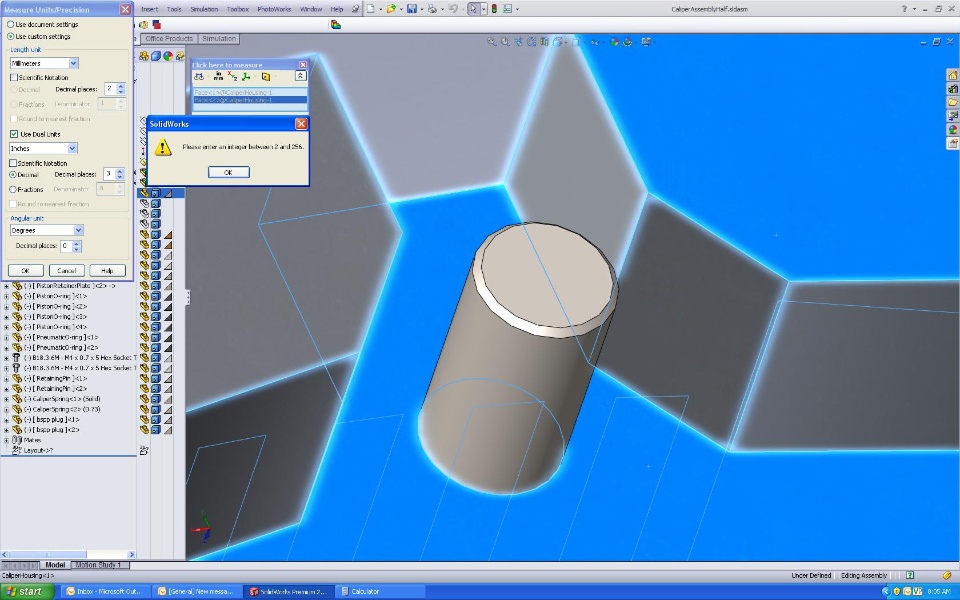Expand the Mates tree node
Image resolution: width=960 pixels, height=600 pixels.
tap(7, 440)
